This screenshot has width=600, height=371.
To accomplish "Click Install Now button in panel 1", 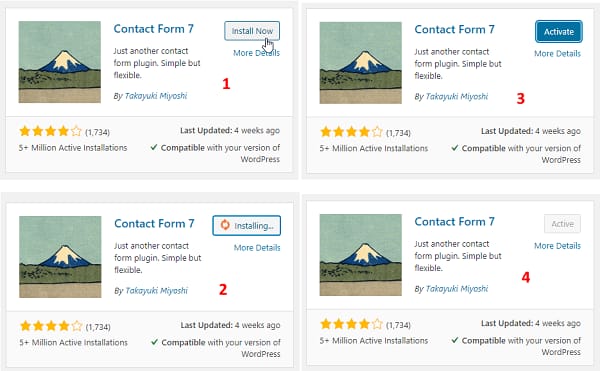I will pyautogui.click(x=252, y=31).
